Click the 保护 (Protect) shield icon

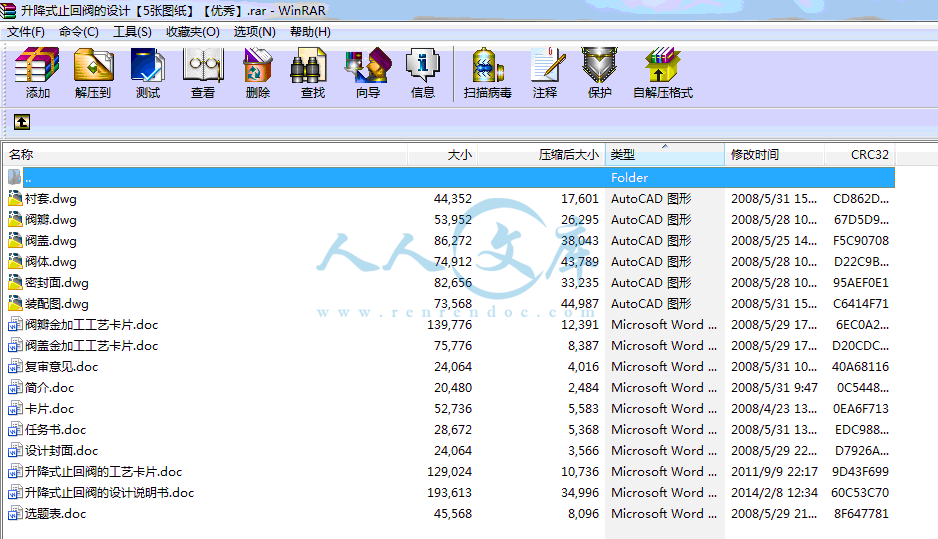[x=599, y=65]
